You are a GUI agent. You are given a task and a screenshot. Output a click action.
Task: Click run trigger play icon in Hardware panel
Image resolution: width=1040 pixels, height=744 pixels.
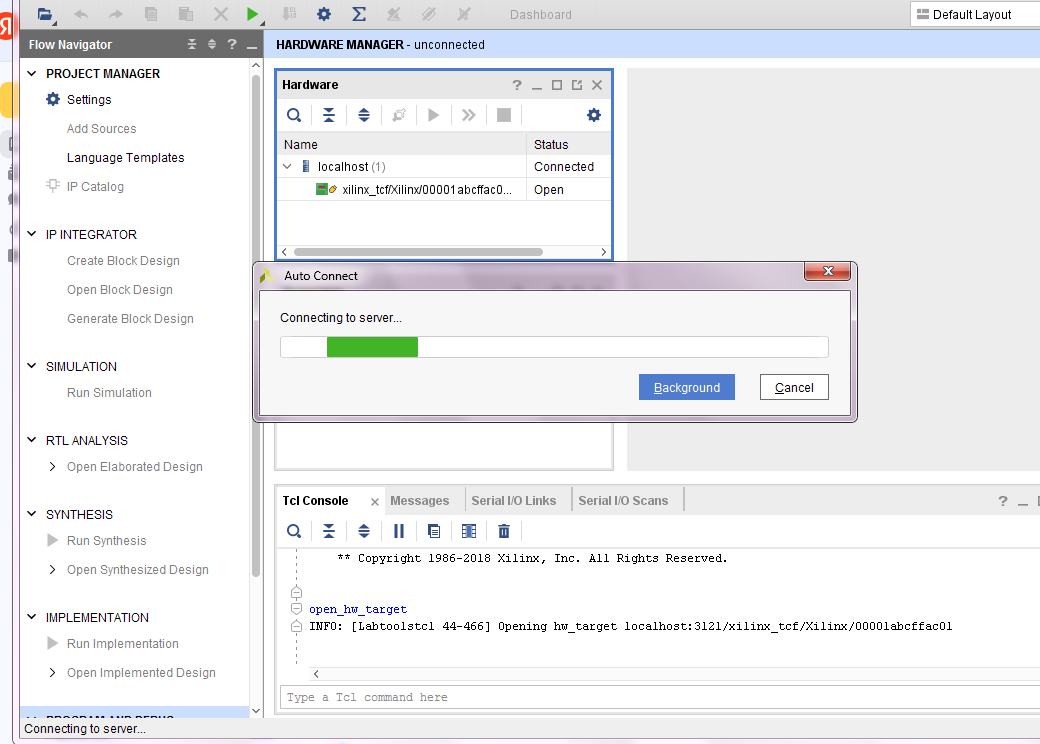(x=433, y=115)
